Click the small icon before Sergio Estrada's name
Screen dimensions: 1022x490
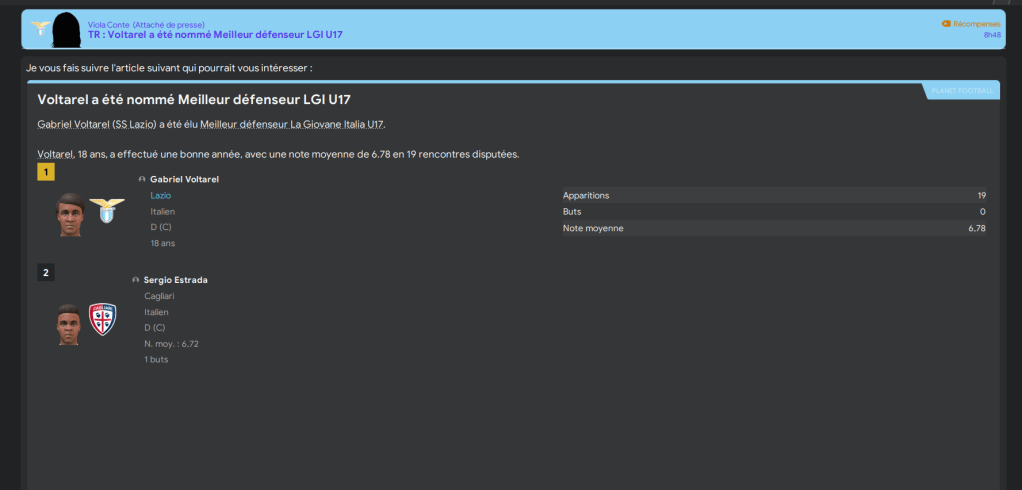(135, 280)
